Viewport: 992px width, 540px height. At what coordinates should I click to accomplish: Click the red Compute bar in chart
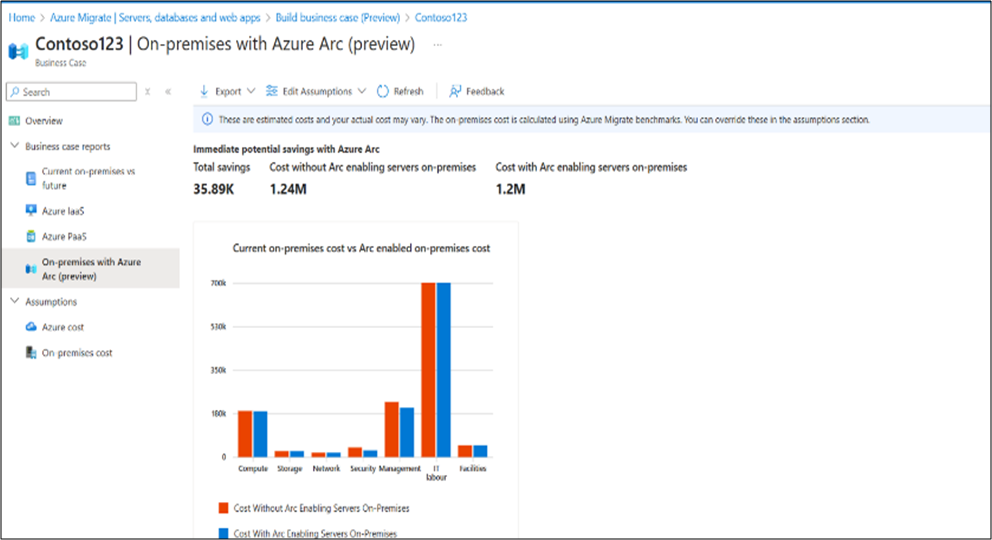[245, 434]
